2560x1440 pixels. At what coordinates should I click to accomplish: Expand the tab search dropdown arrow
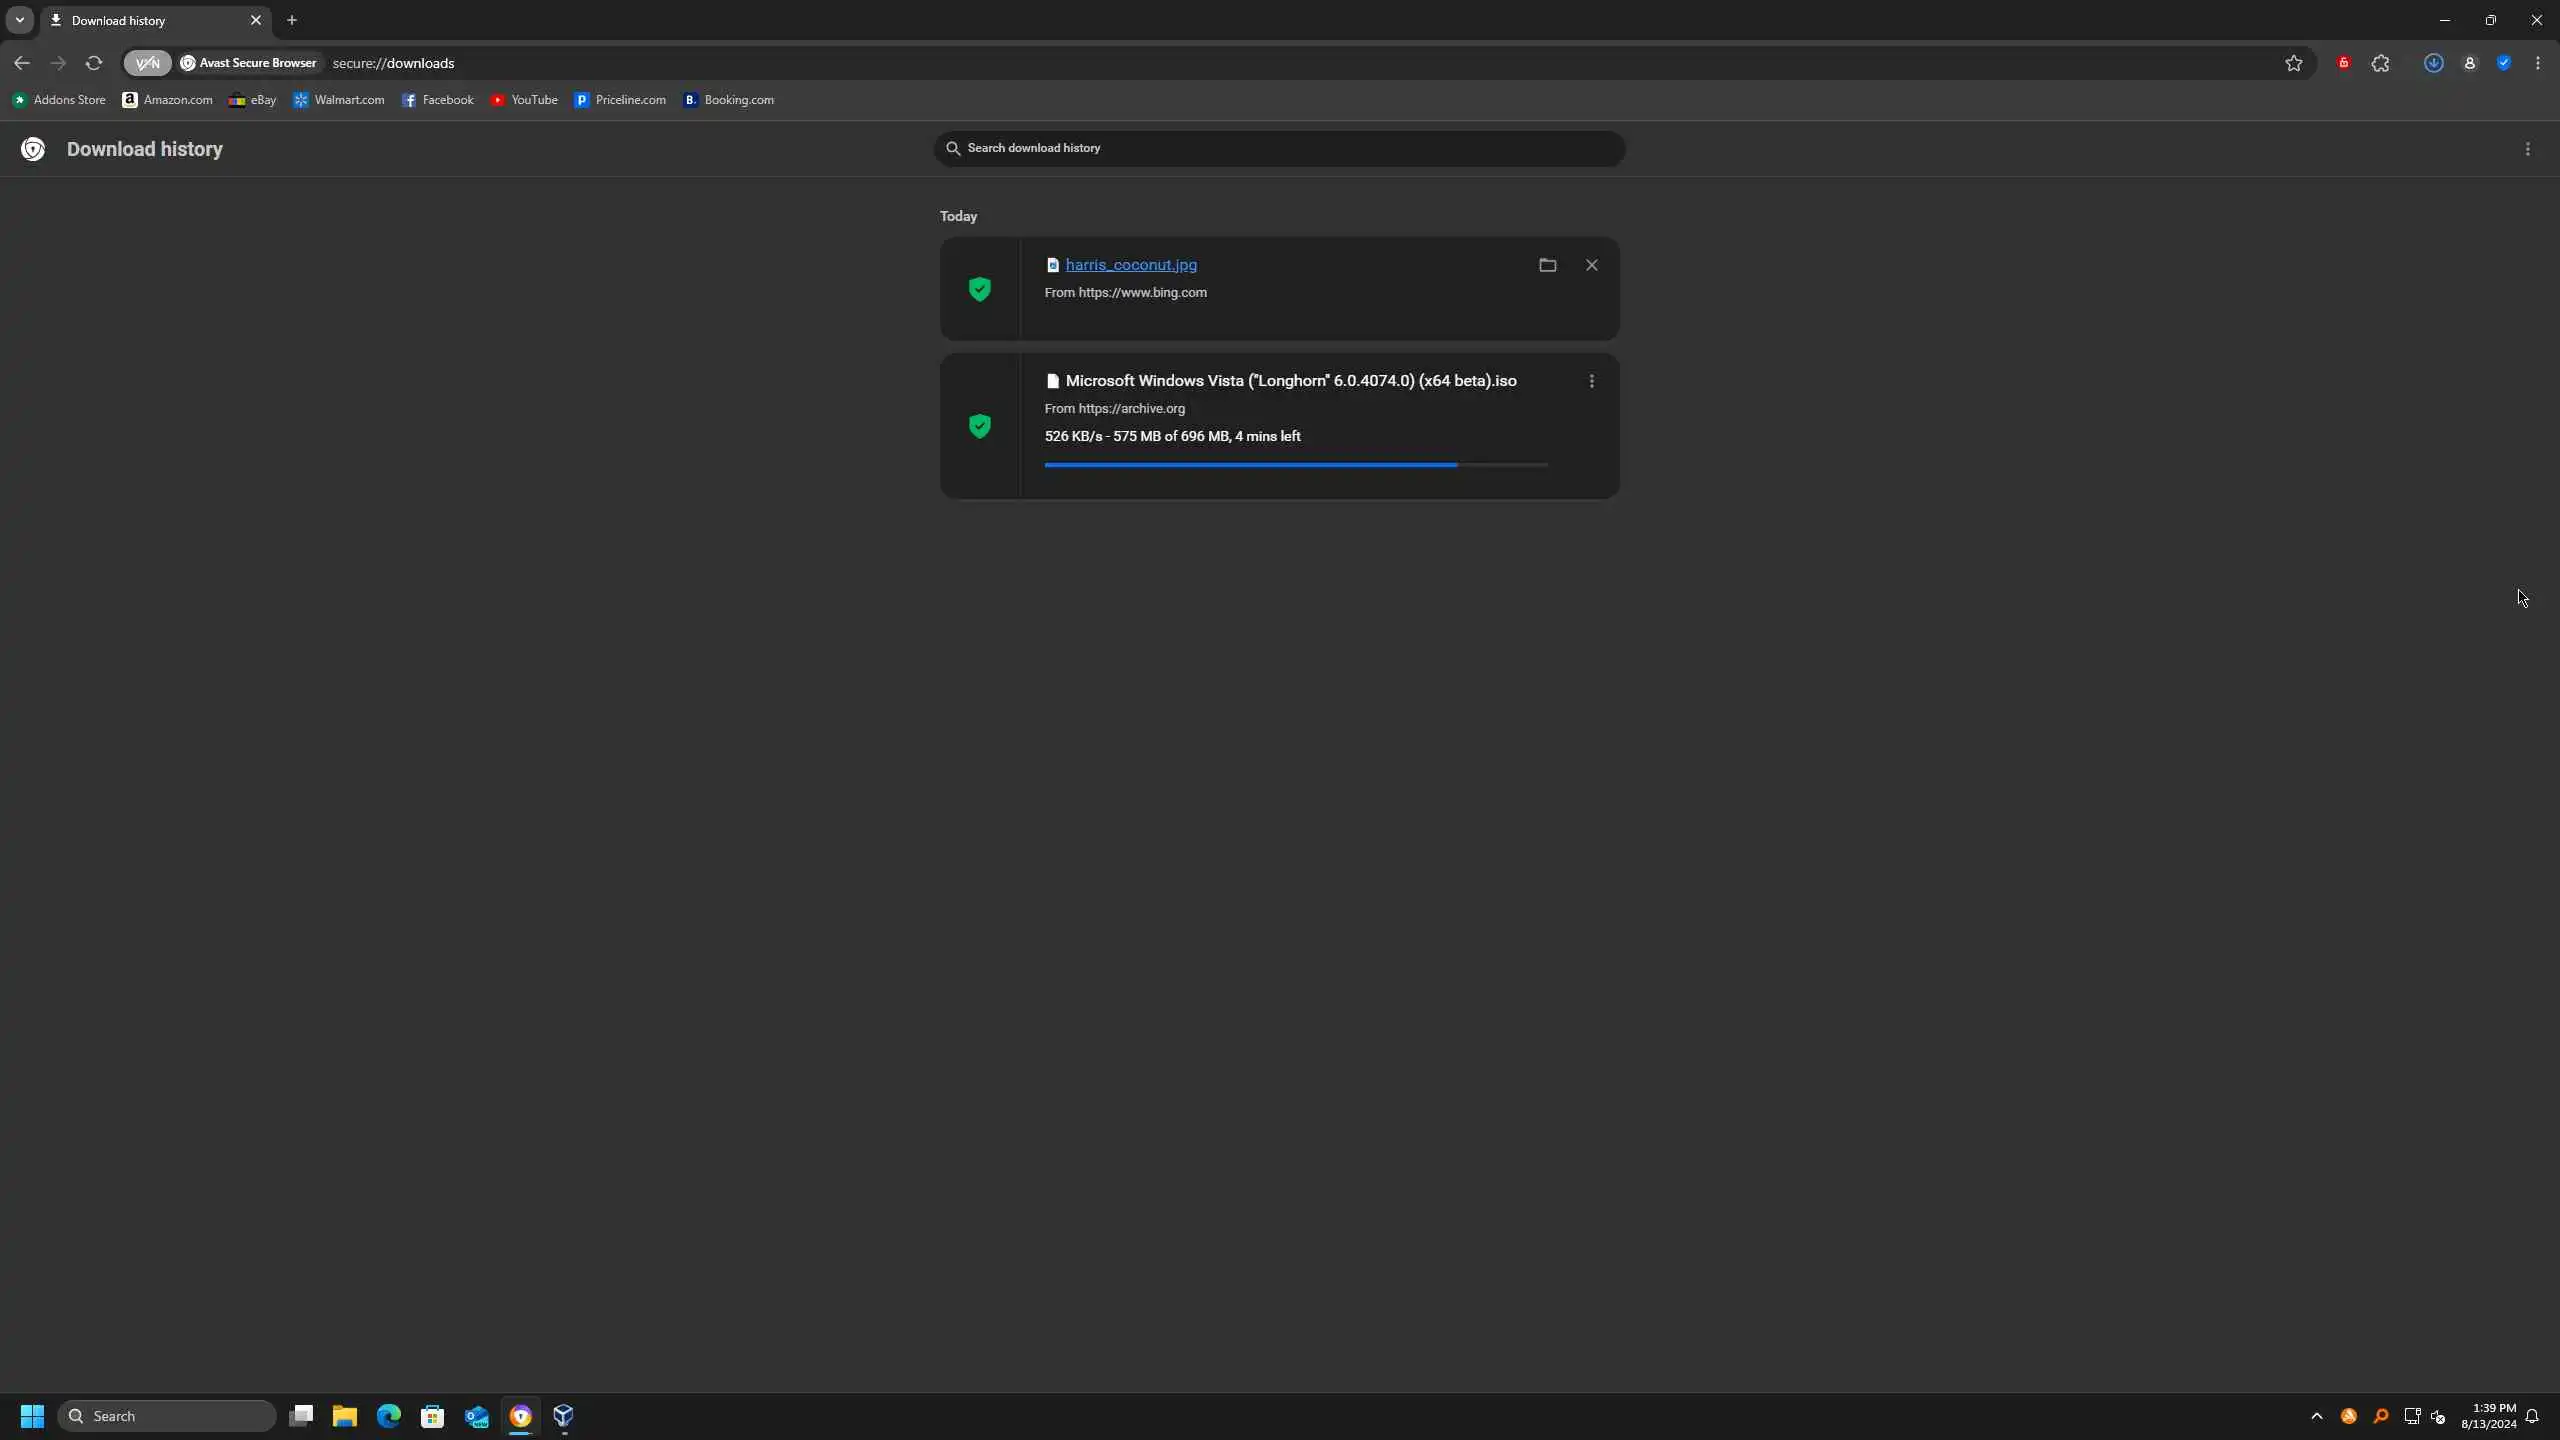coord(19,20)
